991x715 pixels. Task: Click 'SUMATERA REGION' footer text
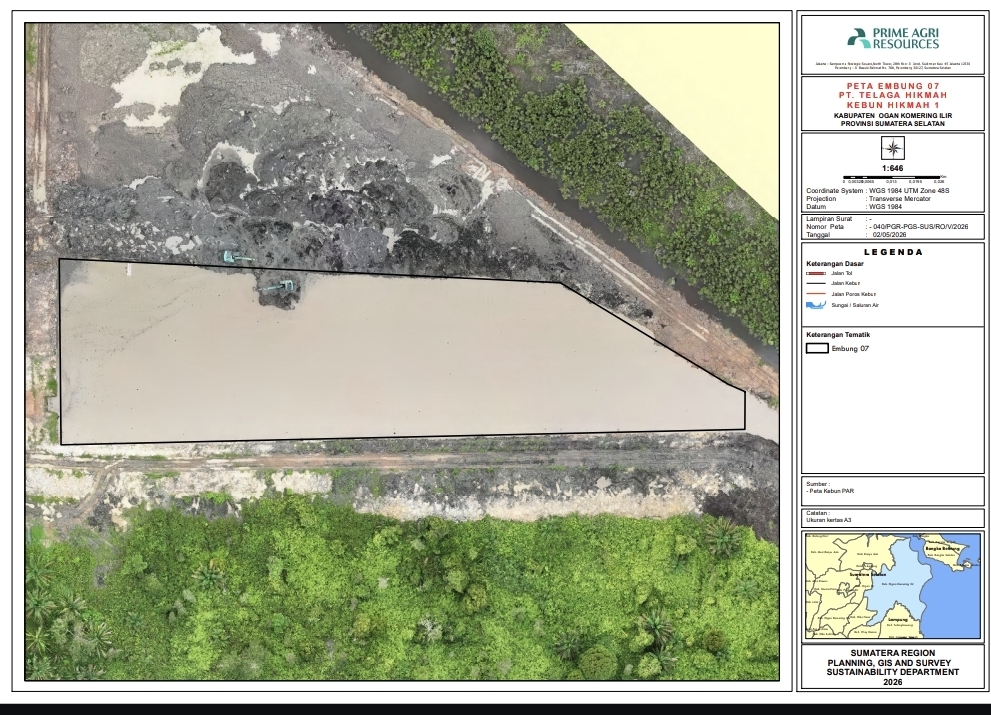pyautogui.click(x=892, y=653)
